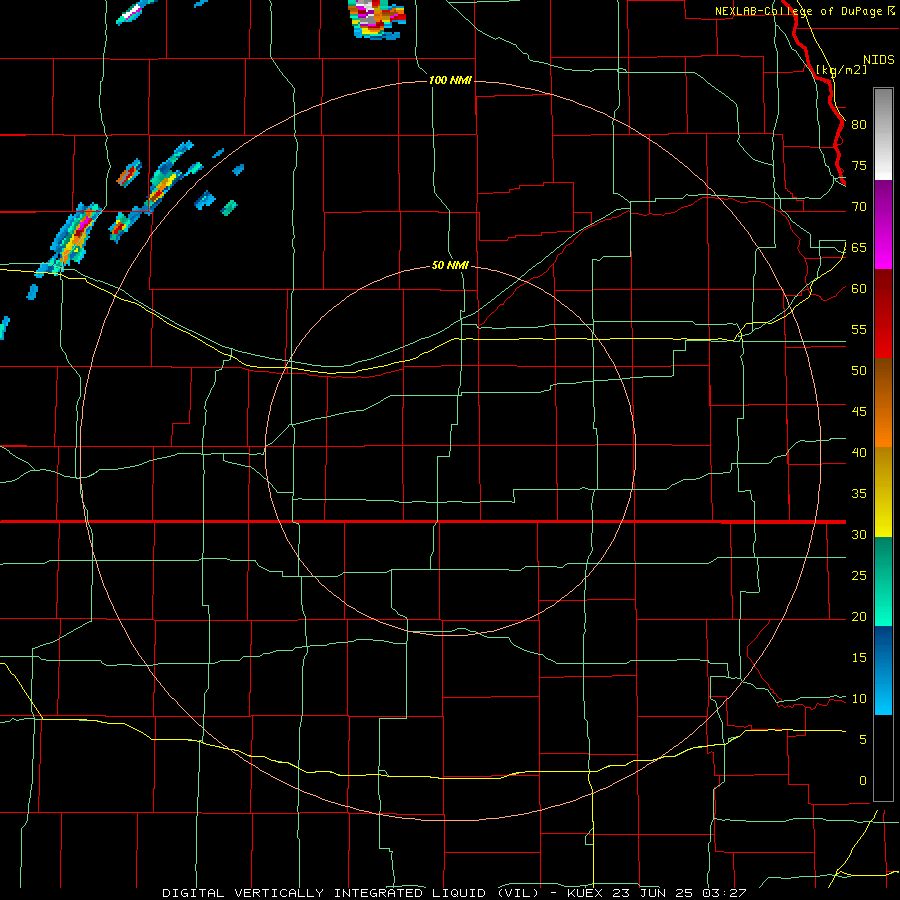This screenshot has height=900, width=900.
Task: Click the 70 value on the scale
Action: pos(859,207)
